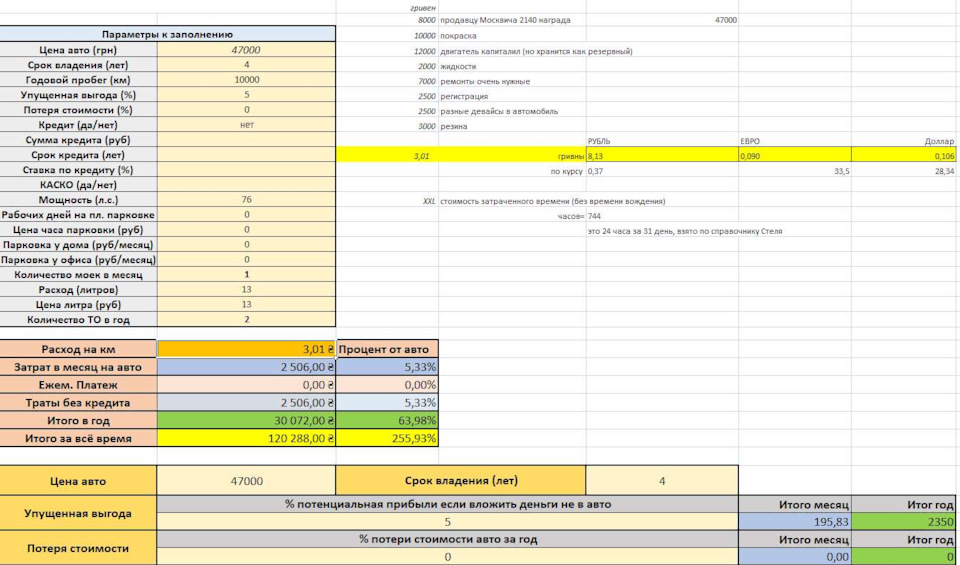Click the 'Парковка у офиса (руб/месяц)' label

point(78,260)
